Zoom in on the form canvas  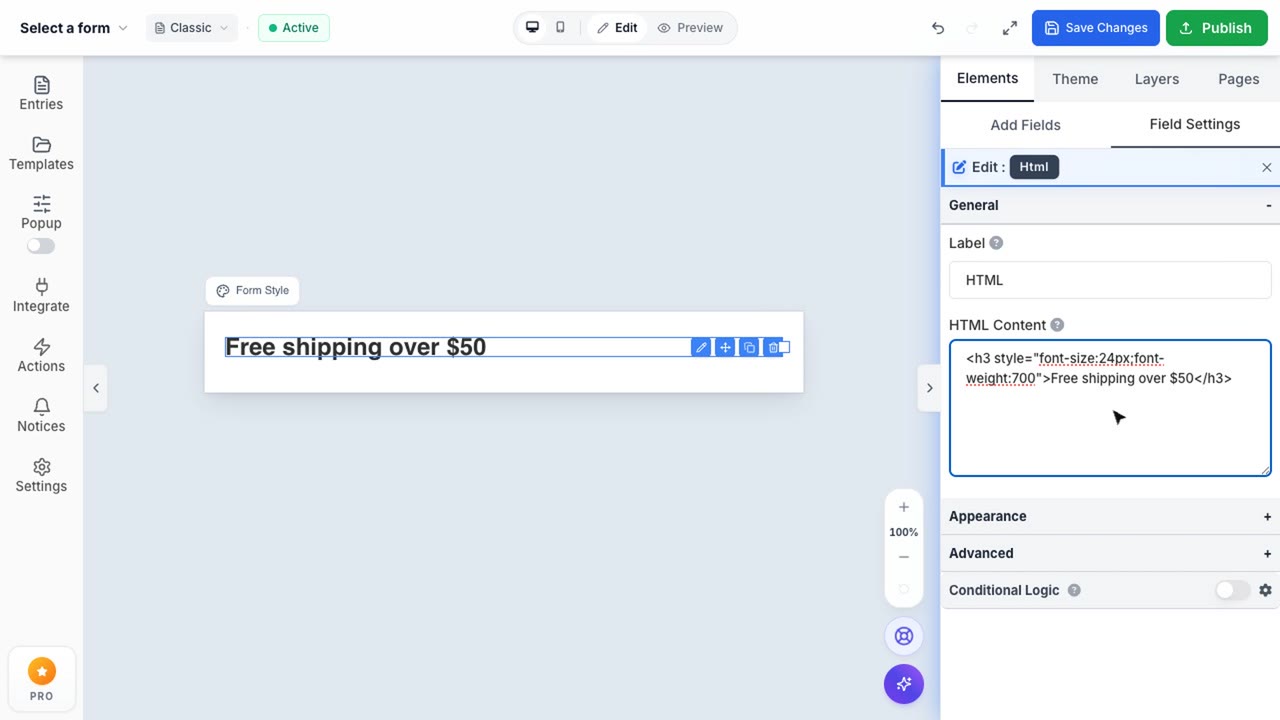[904, 507]
